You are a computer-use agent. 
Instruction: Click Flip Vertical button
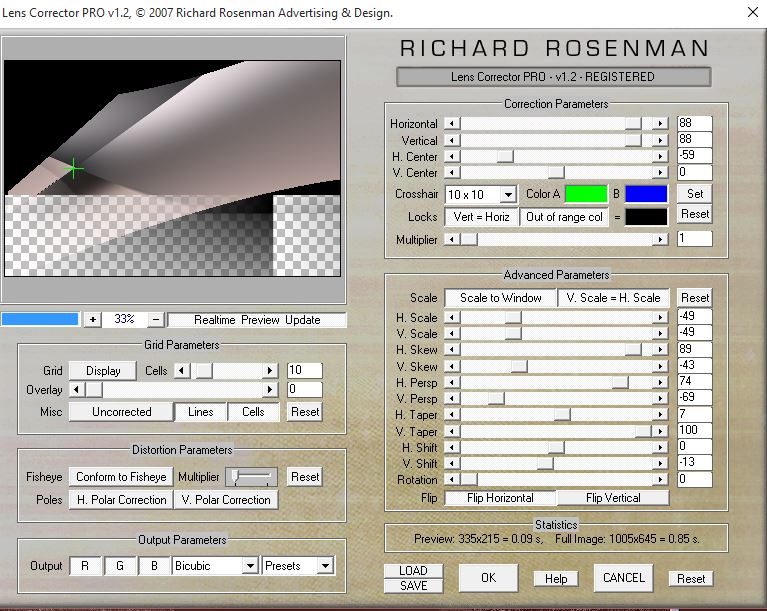pyautogui.click(x=613, y=498)
